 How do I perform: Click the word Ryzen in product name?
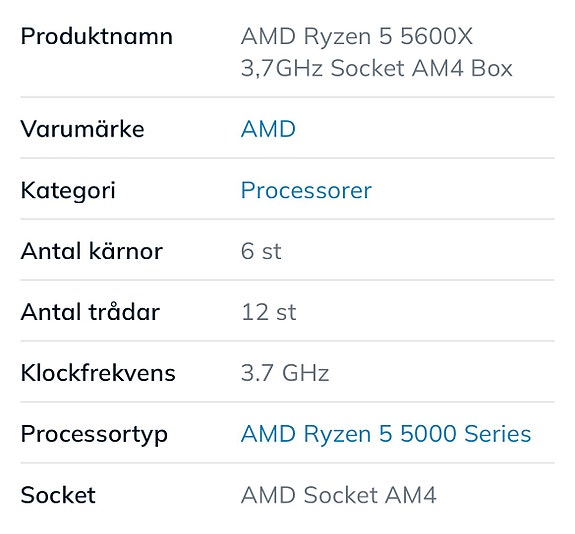pos(337,38)
